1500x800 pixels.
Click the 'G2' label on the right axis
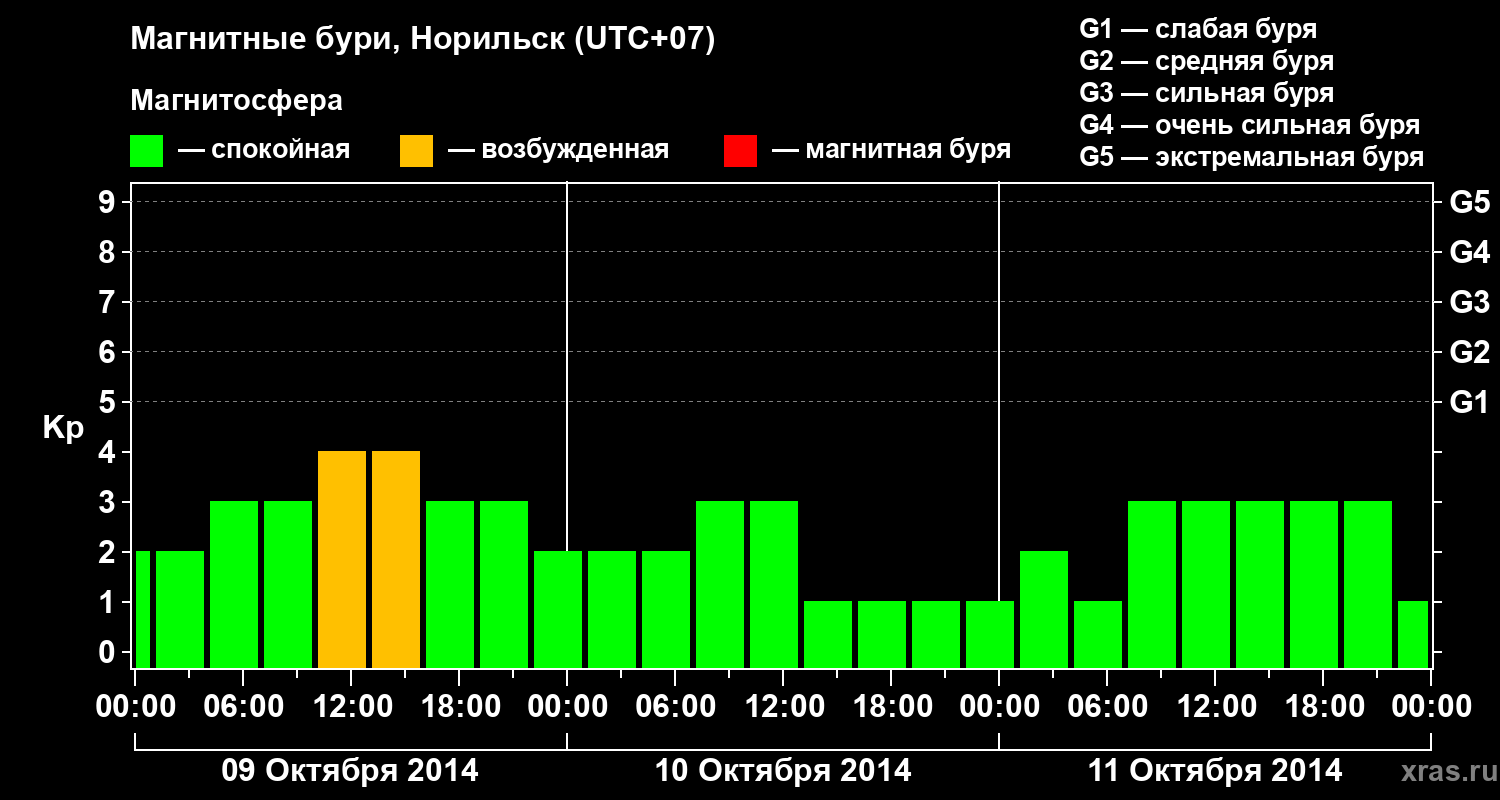pyautogui.click(x=1470, y=353)
